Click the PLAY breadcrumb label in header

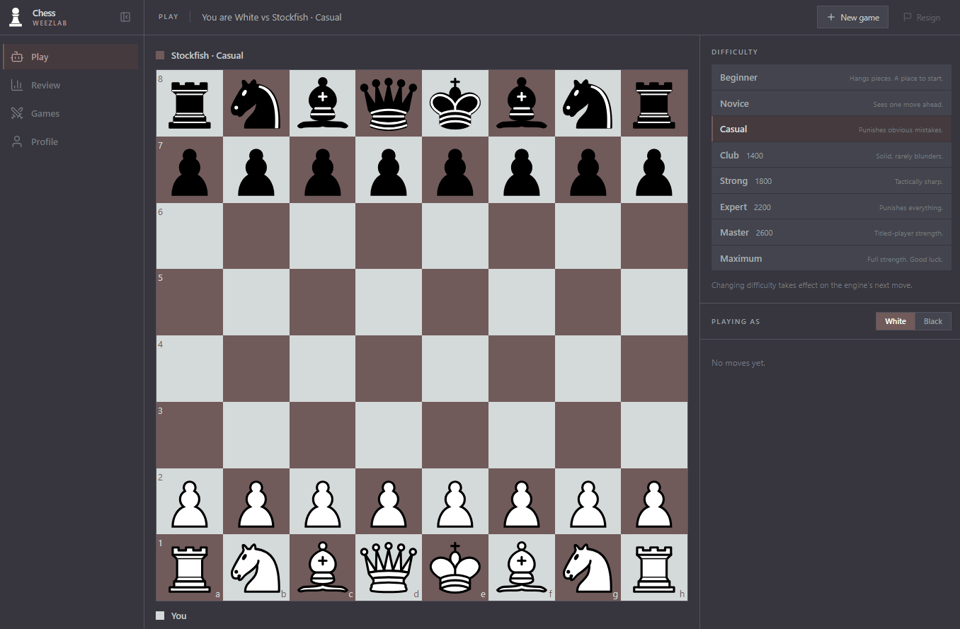click(x=168, y=17)
